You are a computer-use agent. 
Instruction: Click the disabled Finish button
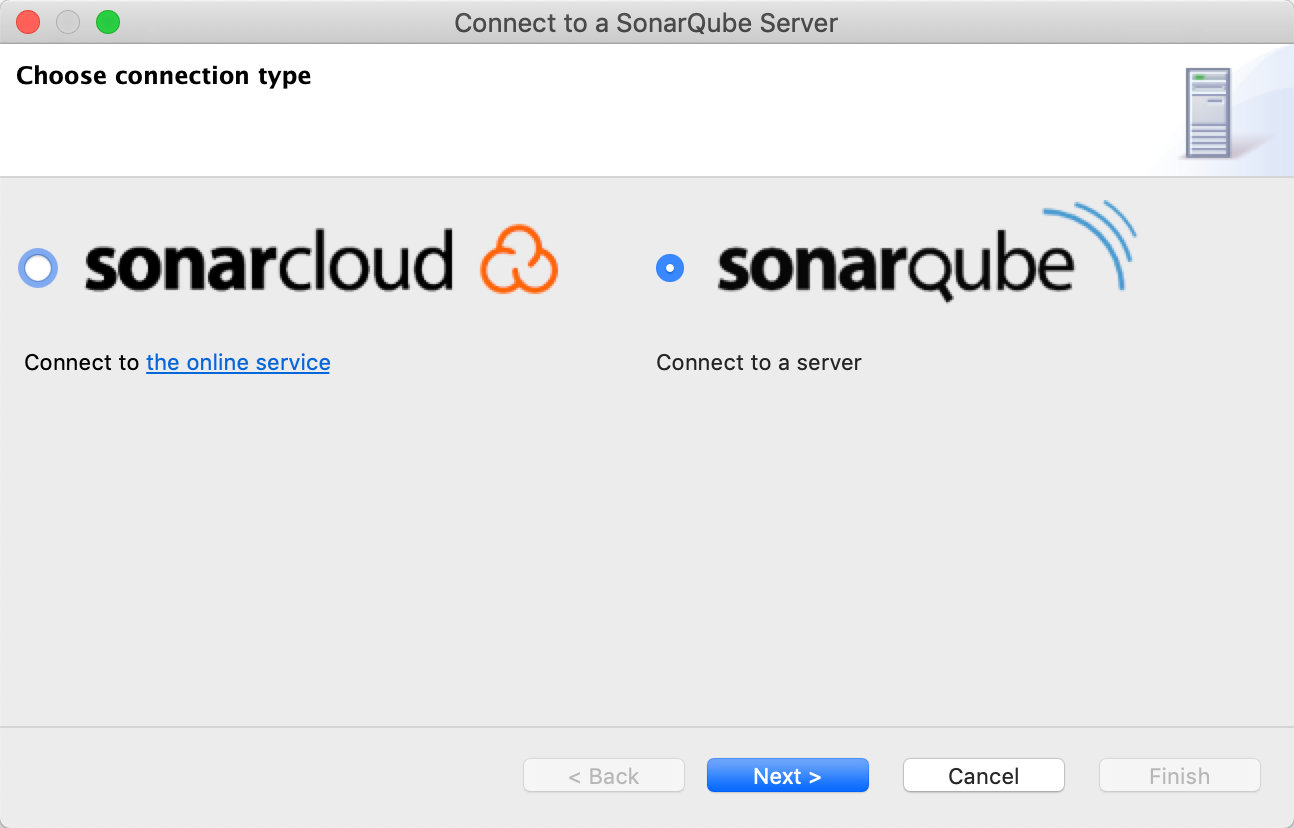pos(1179,776)
